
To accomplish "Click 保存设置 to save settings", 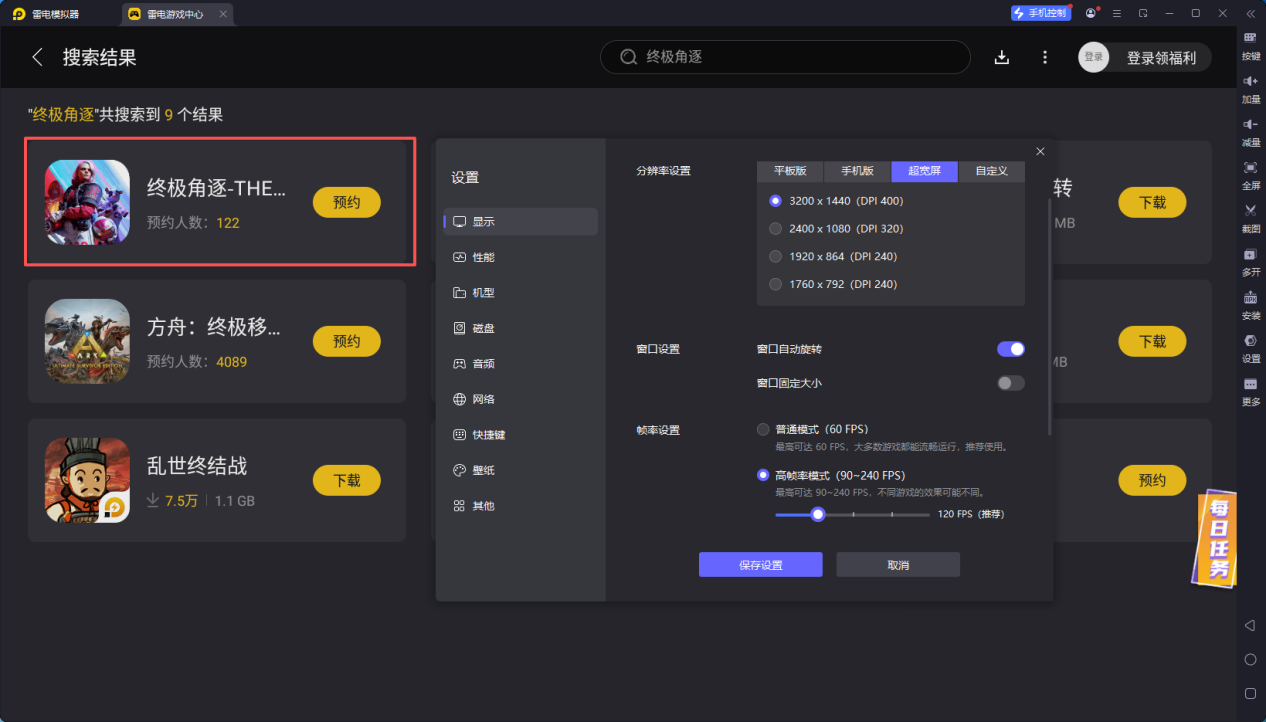I will click(760, 564).
